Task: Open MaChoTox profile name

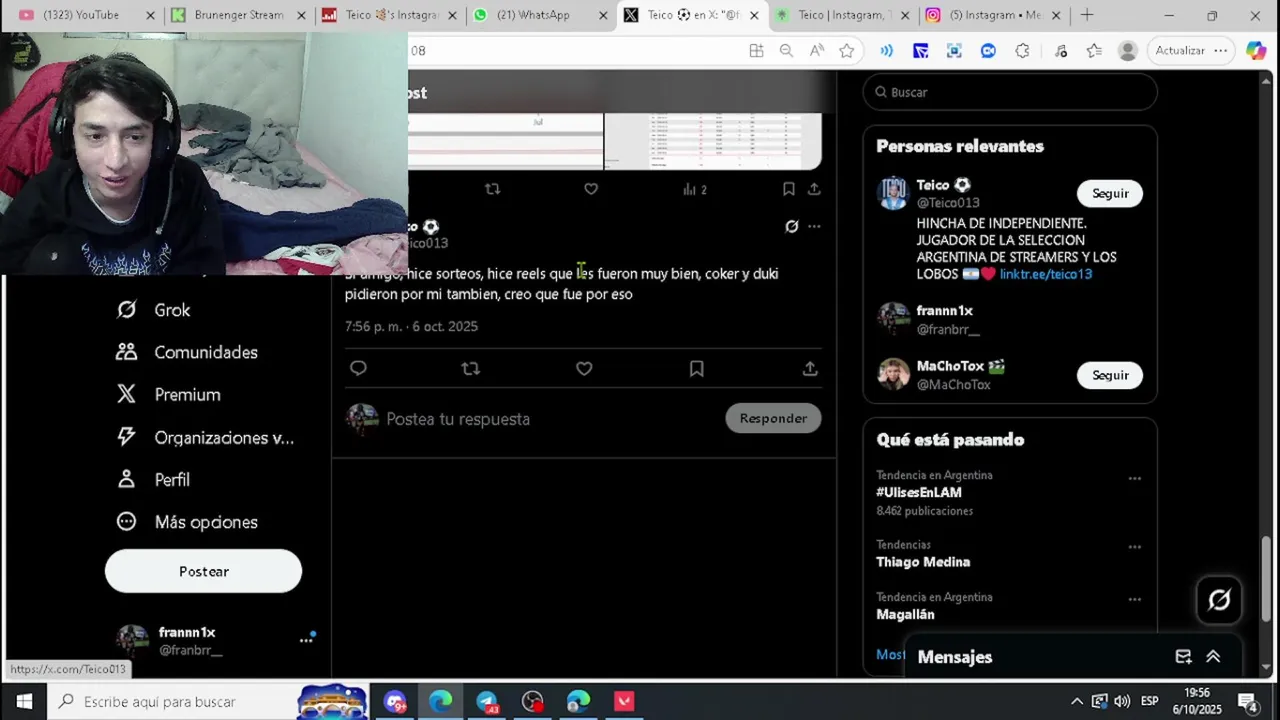Action: point(951,366)
